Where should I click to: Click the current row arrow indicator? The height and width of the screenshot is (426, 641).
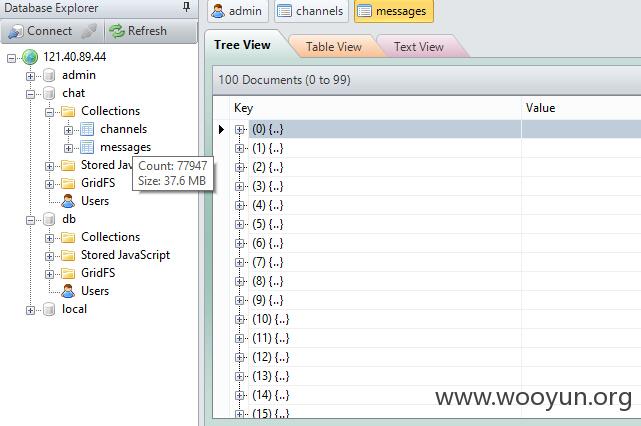tap(221, 130)
